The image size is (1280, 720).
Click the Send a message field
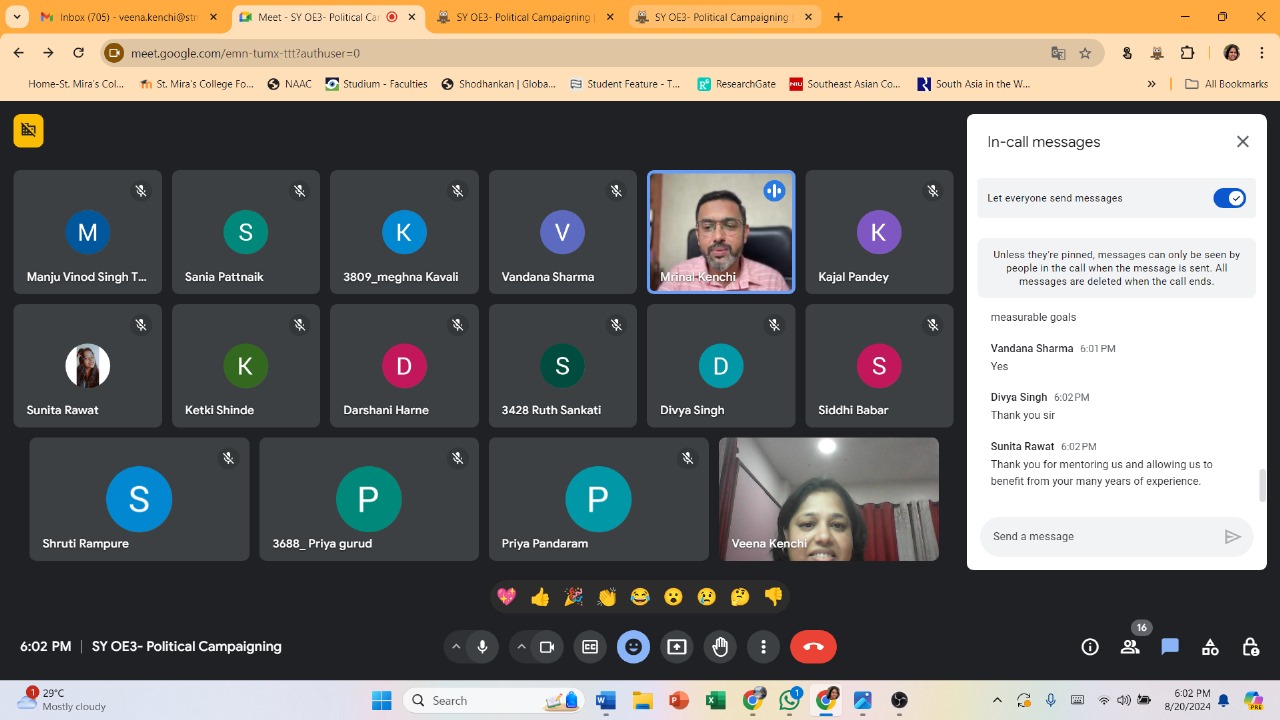click(x=1100, y=537)
